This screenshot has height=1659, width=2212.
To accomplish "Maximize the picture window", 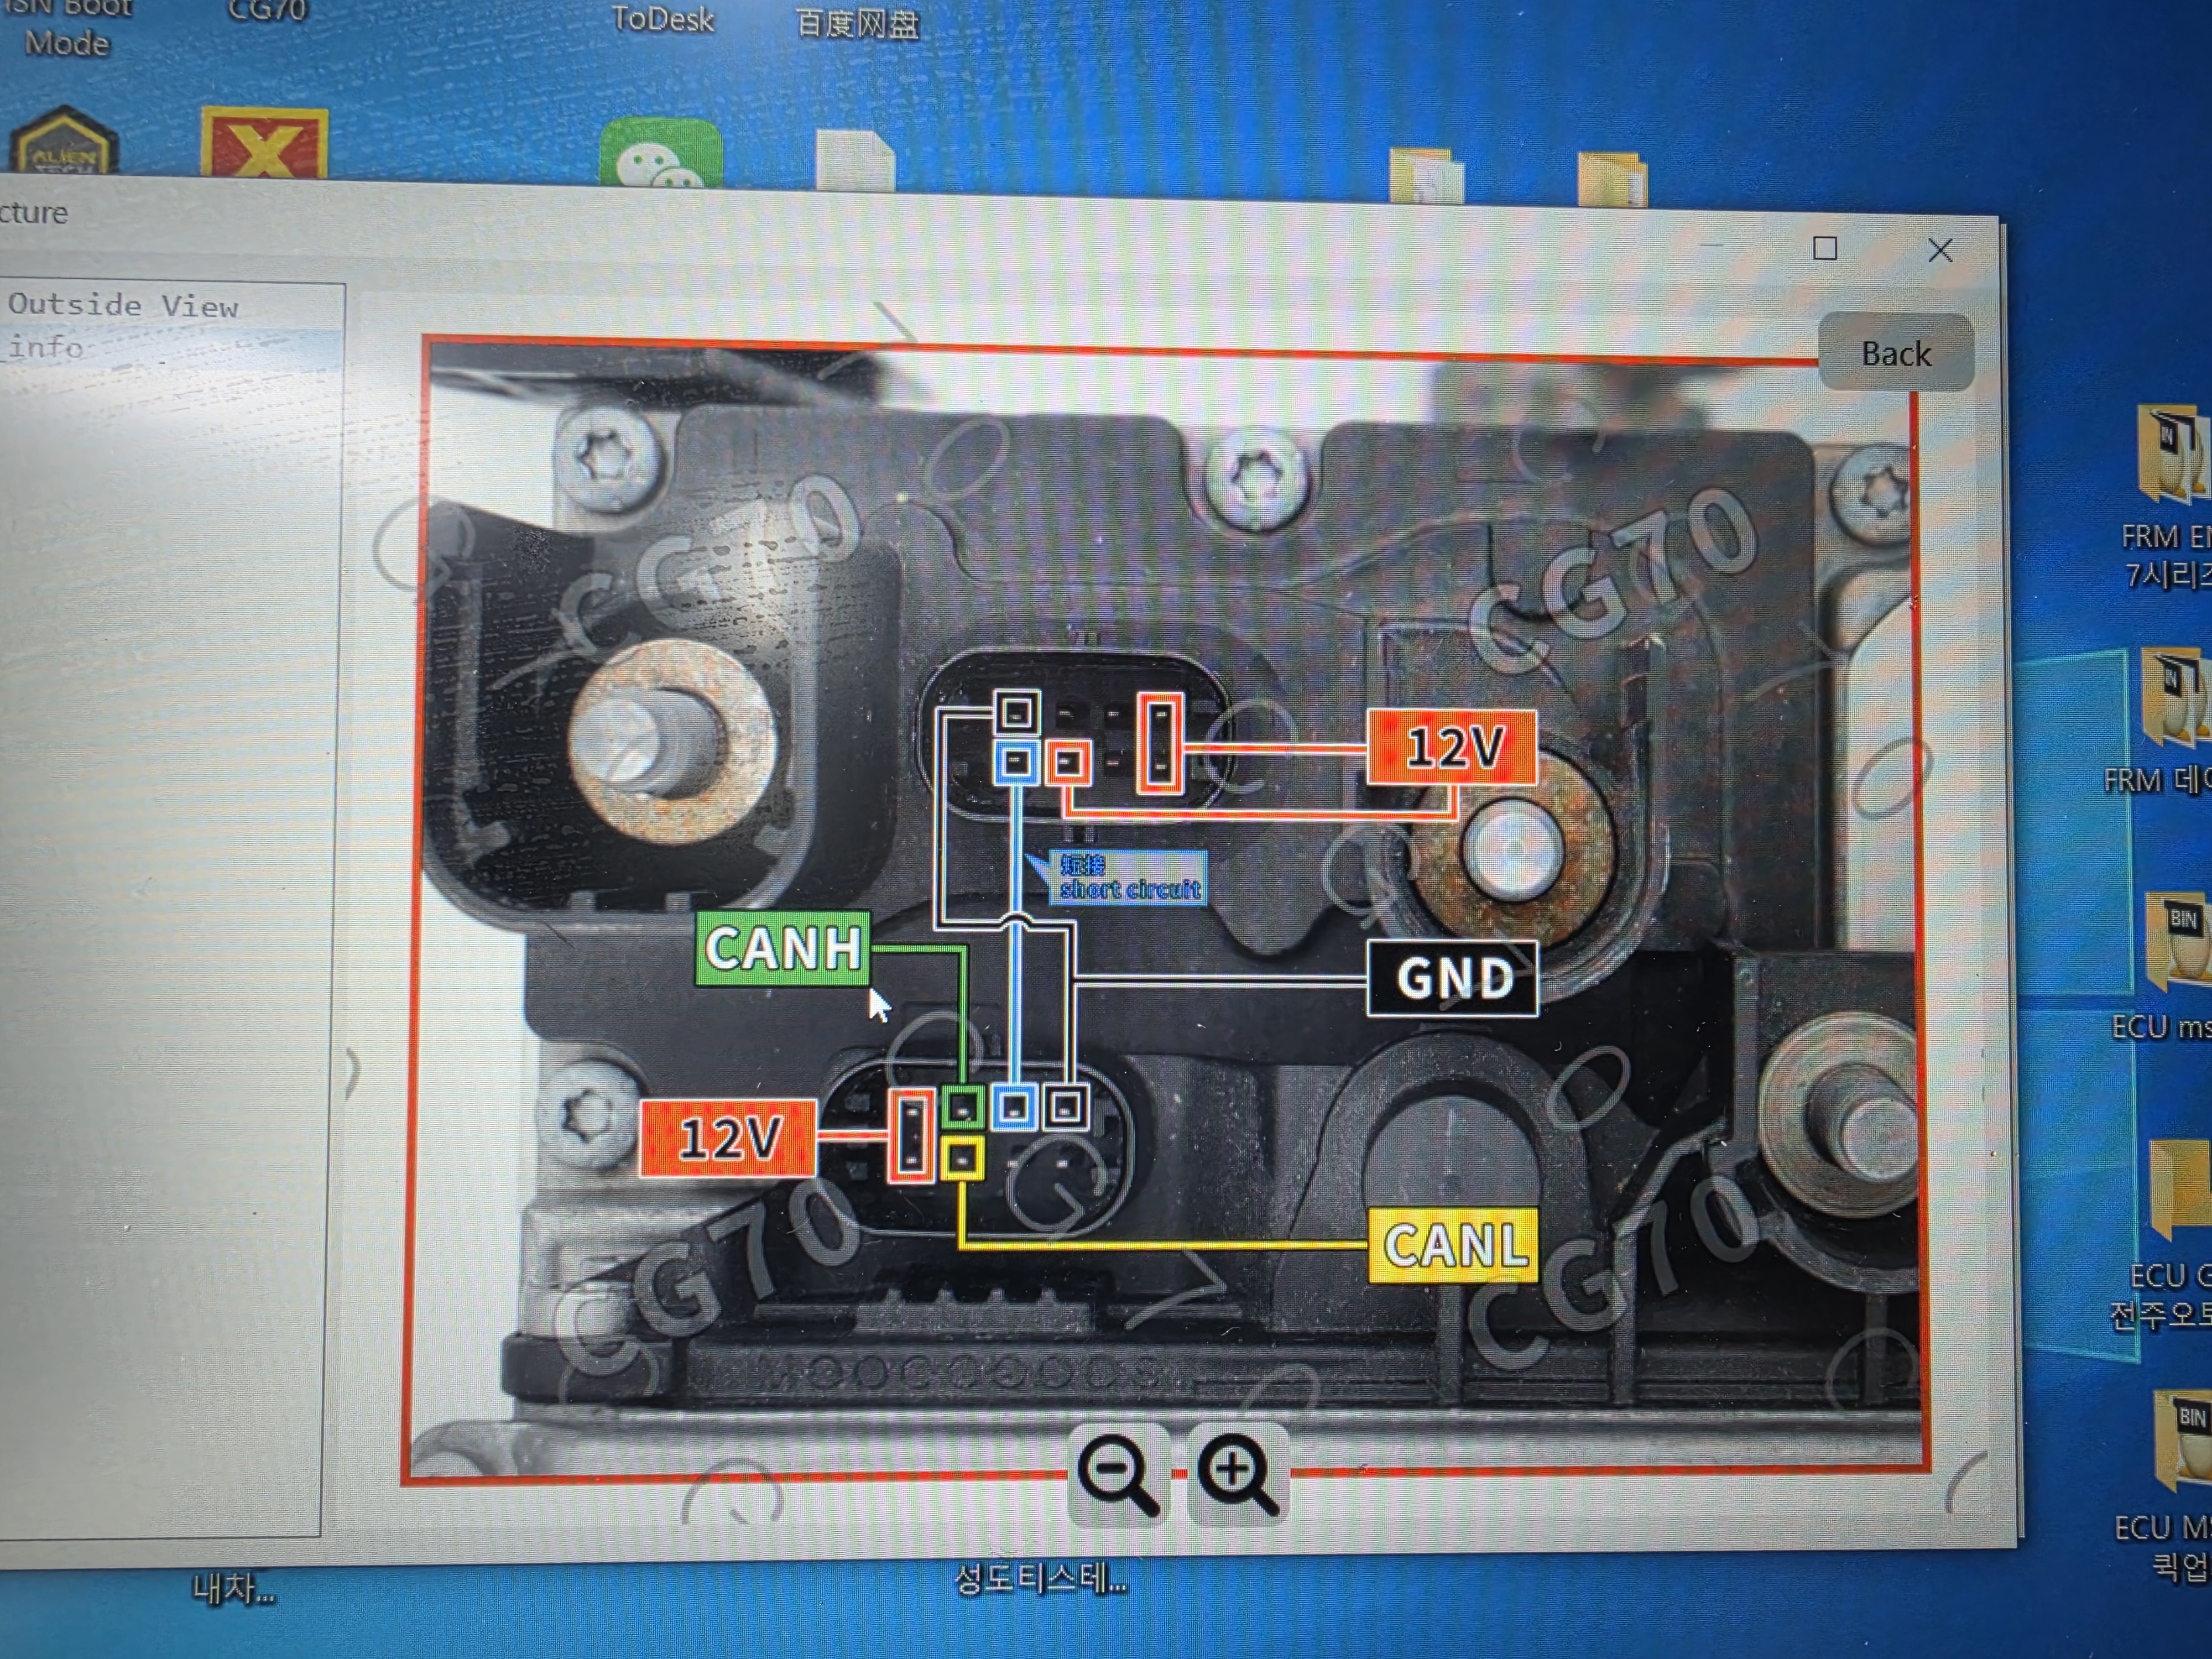I will tap(1825, 248).
